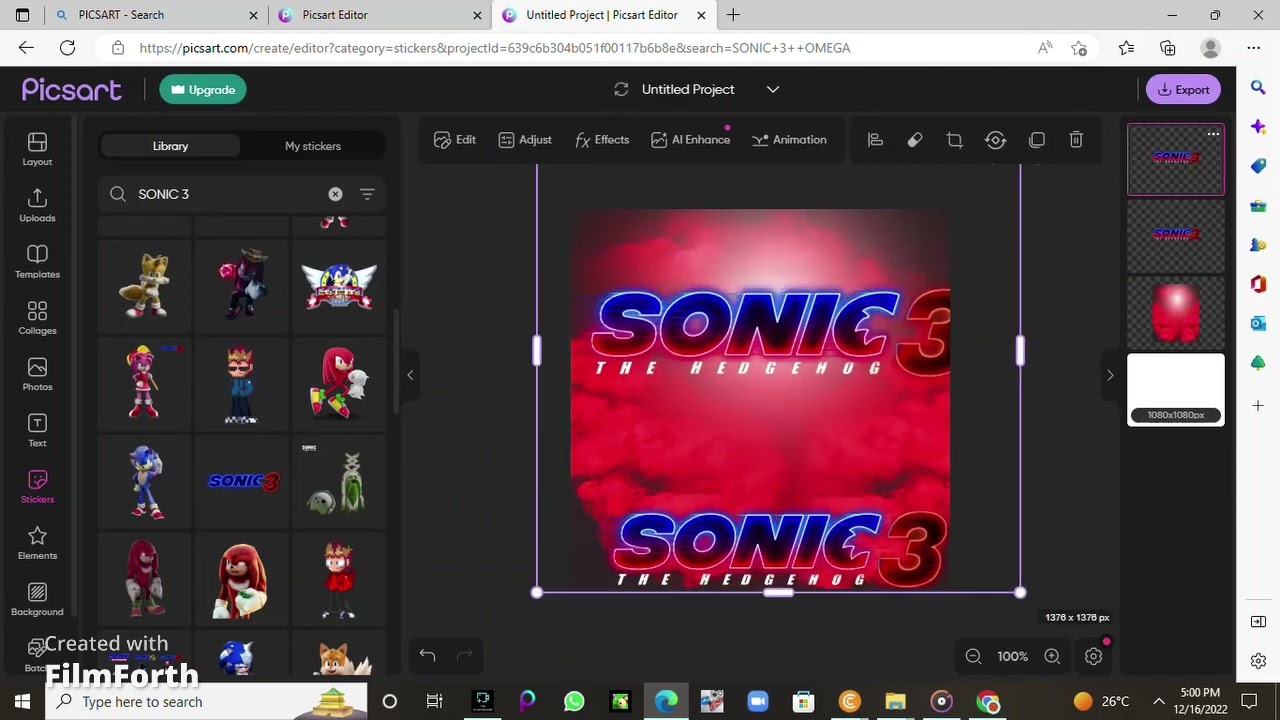Switch to the Library tab
The width and height of the screenshot is (1280, 720).
(170, 146)
